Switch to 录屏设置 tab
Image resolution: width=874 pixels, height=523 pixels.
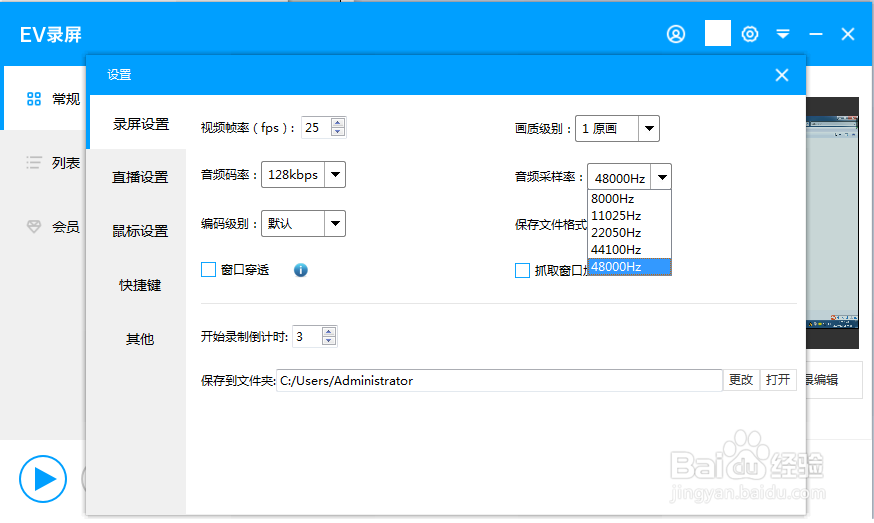(138, 124)
